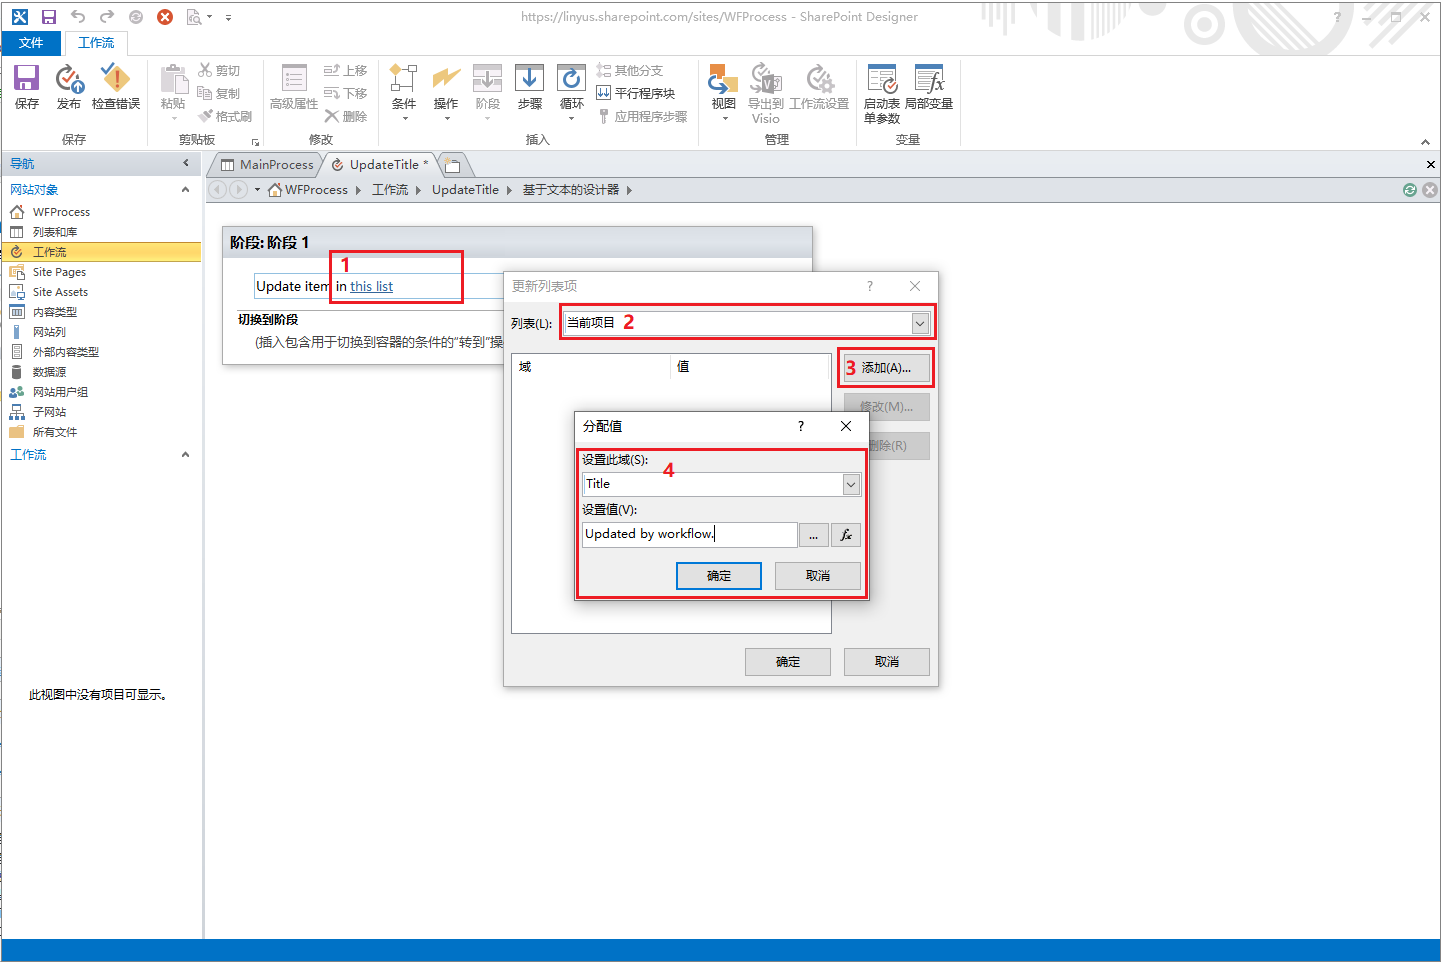Open the Loop (循环) dropdown

[x=572, y=92]
